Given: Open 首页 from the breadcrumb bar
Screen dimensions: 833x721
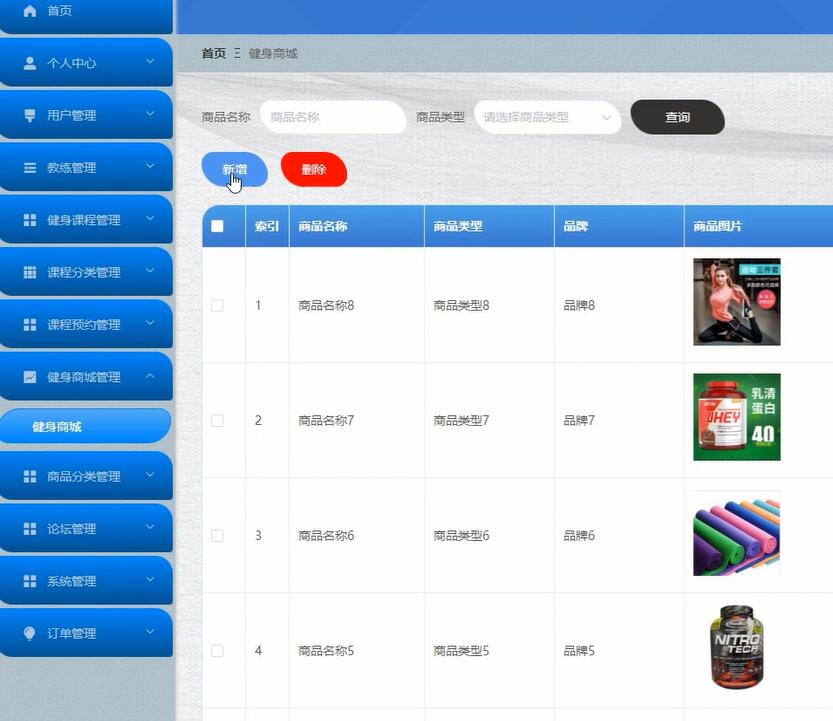Looking at the screenshot, I should click(x=213, y=53).
